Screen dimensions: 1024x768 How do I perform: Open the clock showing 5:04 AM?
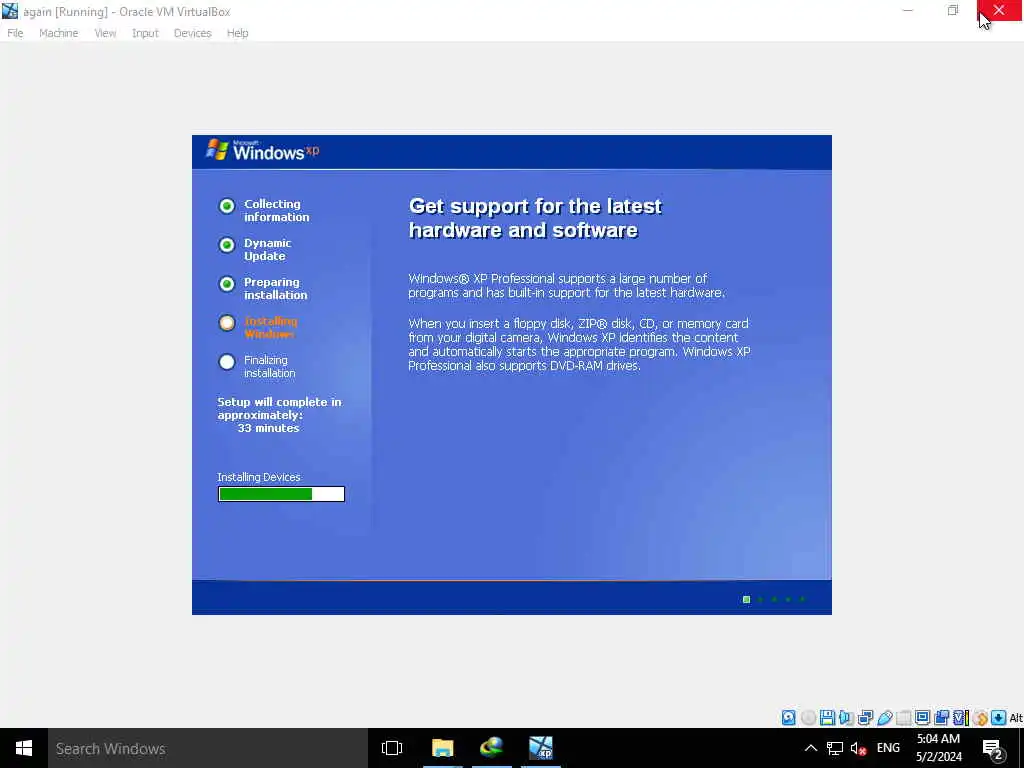(938, 748)
